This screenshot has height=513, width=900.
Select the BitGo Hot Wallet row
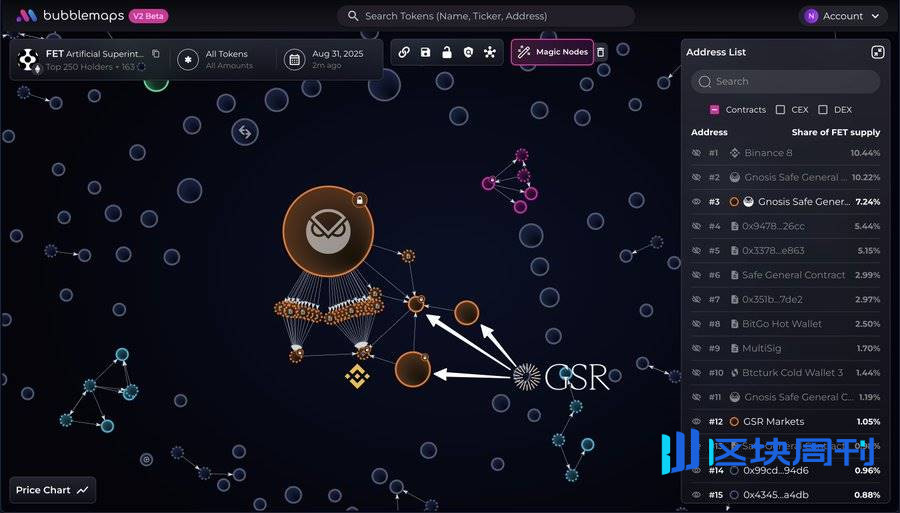[x=785, y=324]
